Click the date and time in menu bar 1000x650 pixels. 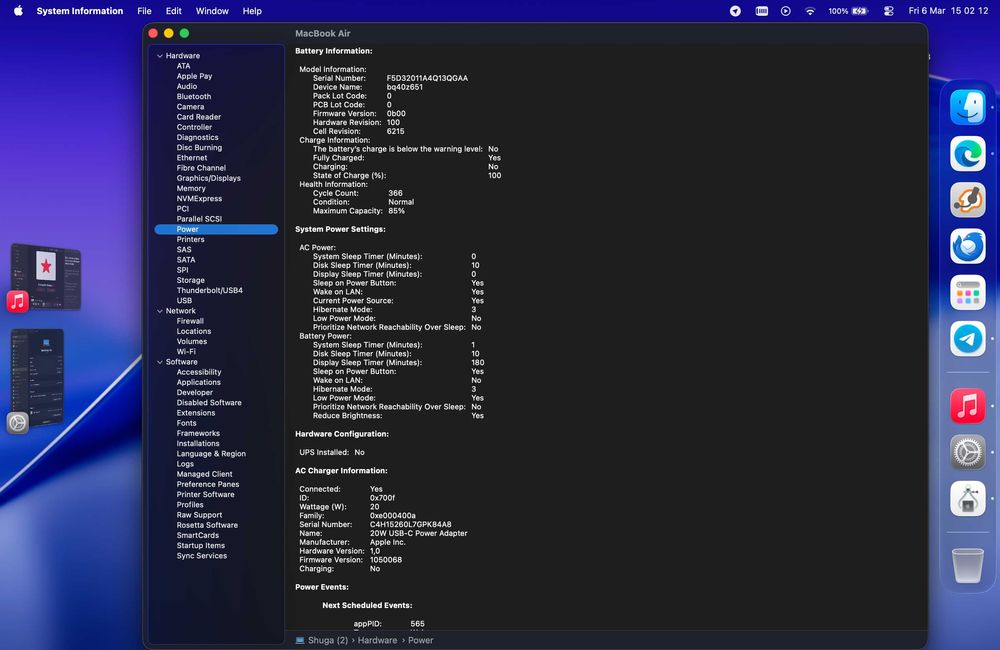pos(948,11)
